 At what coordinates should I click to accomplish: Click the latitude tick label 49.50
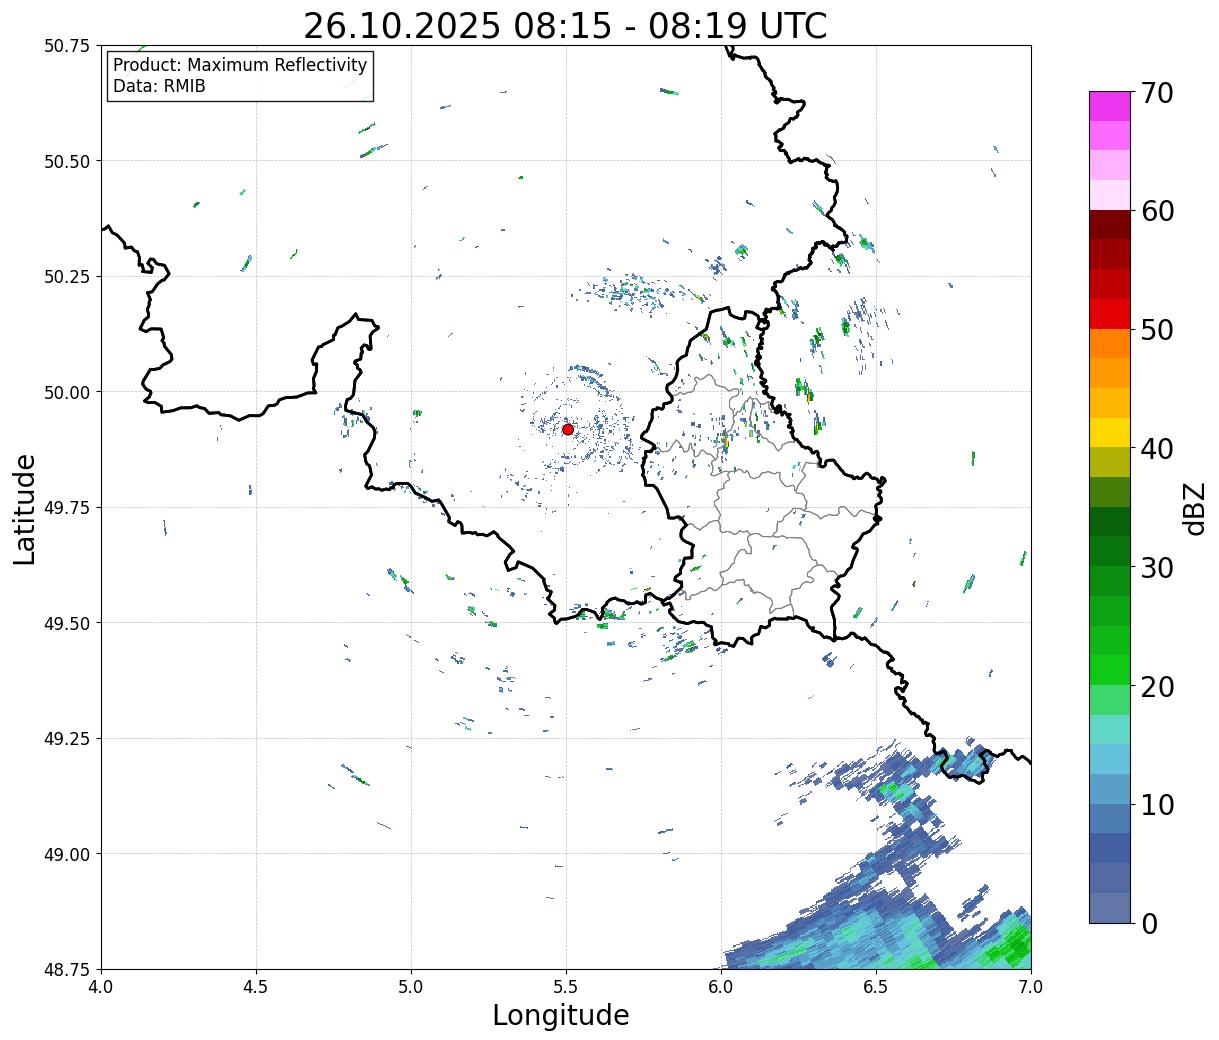pyautogui.click(x=67, y=623)
